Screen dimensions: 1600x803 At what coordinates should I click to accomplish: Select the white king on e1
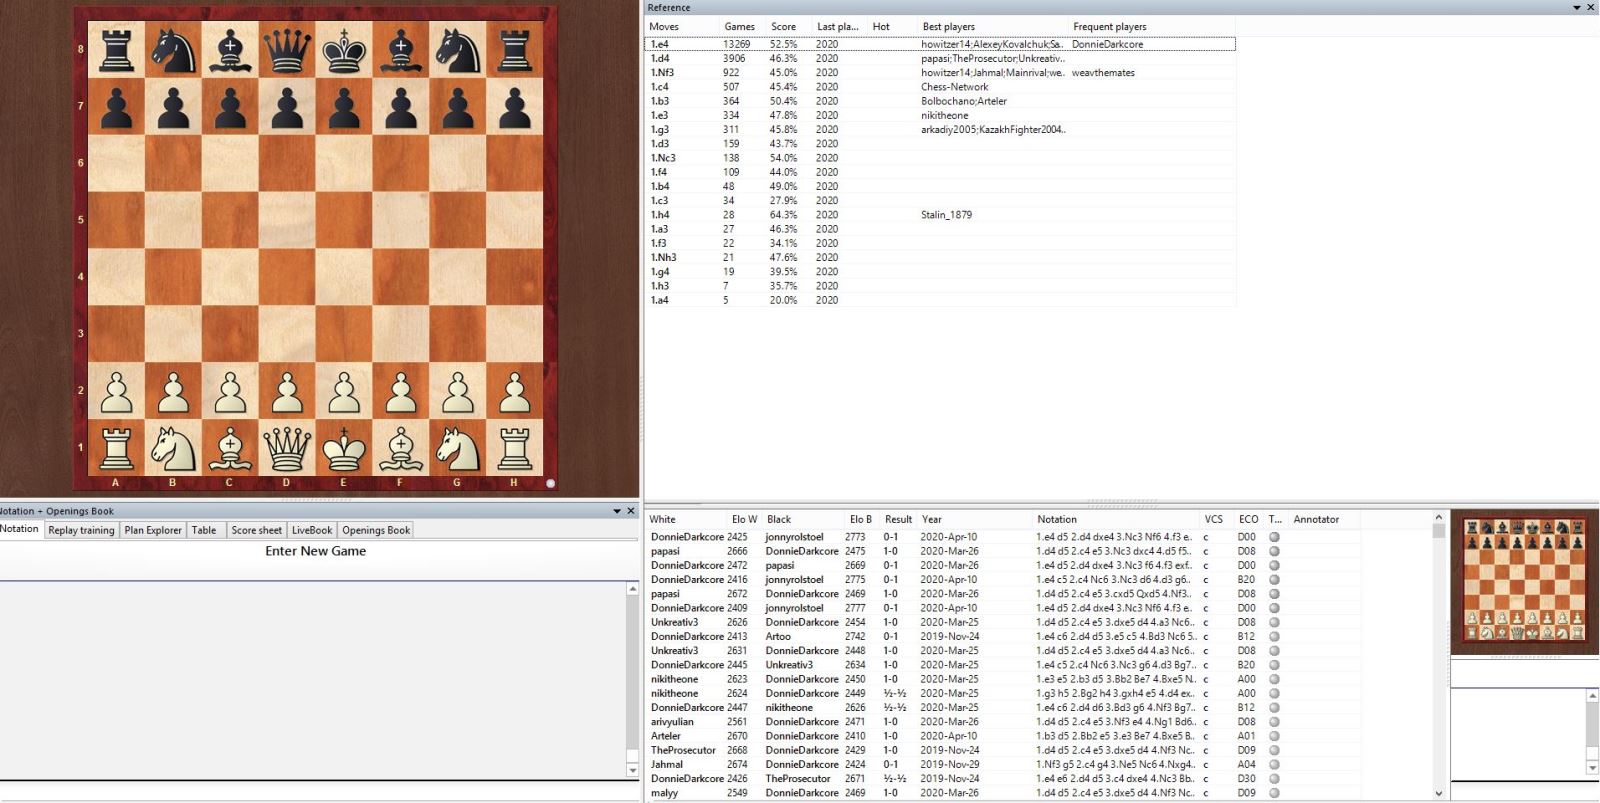point(344,448)
